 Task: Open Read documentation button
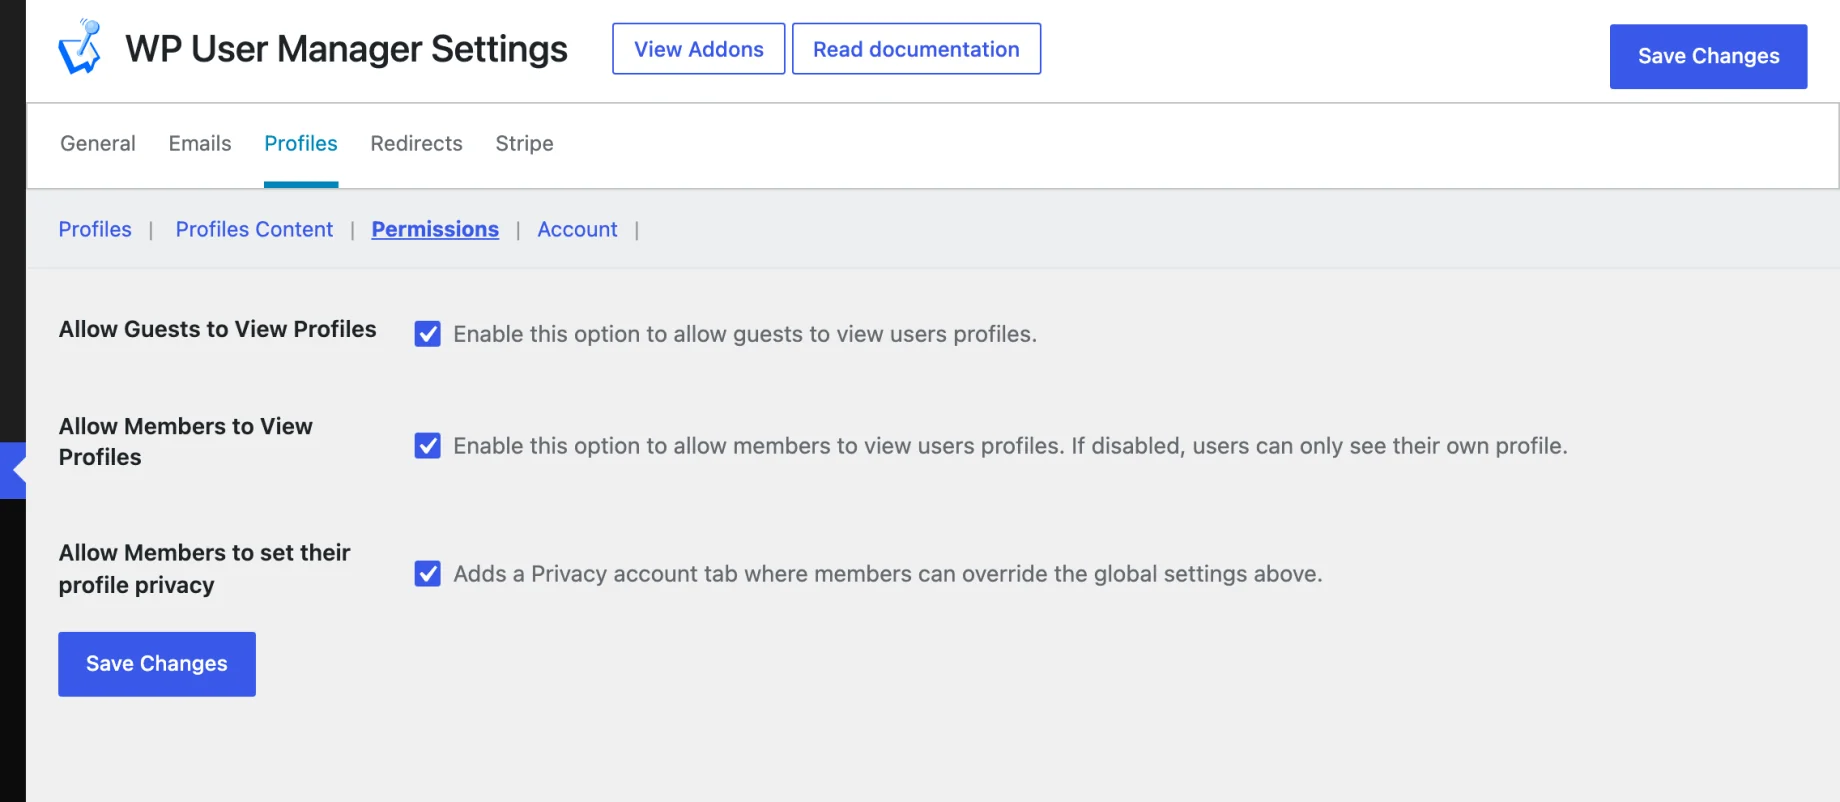click(x=916, y=49)
